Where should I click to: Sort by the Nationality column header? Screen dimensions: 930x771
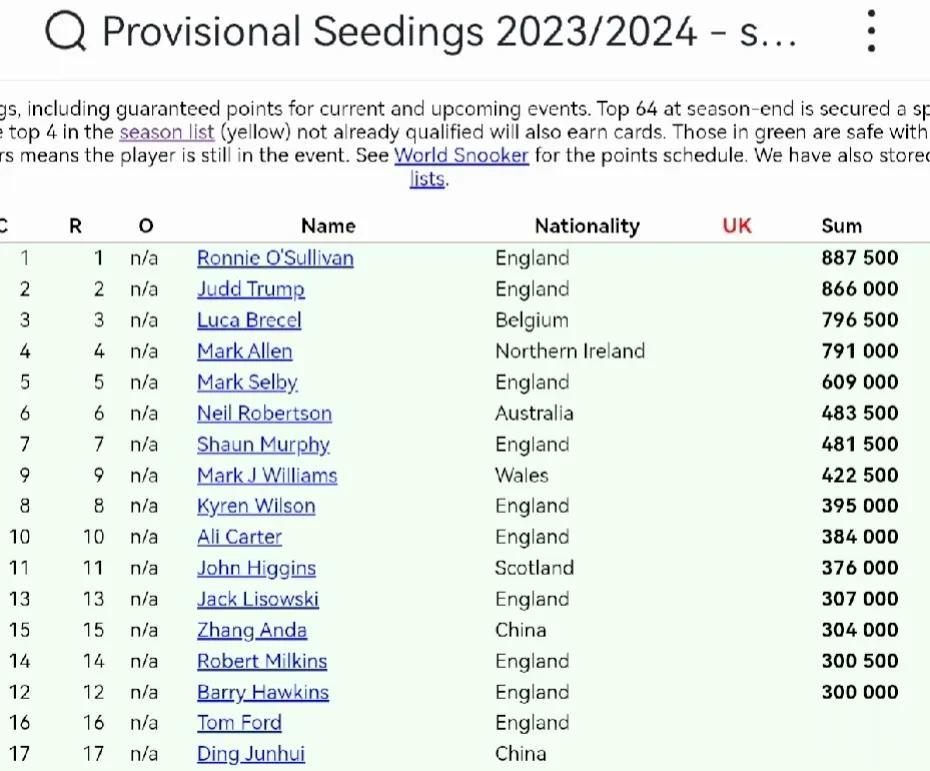[x=587, y=226]
